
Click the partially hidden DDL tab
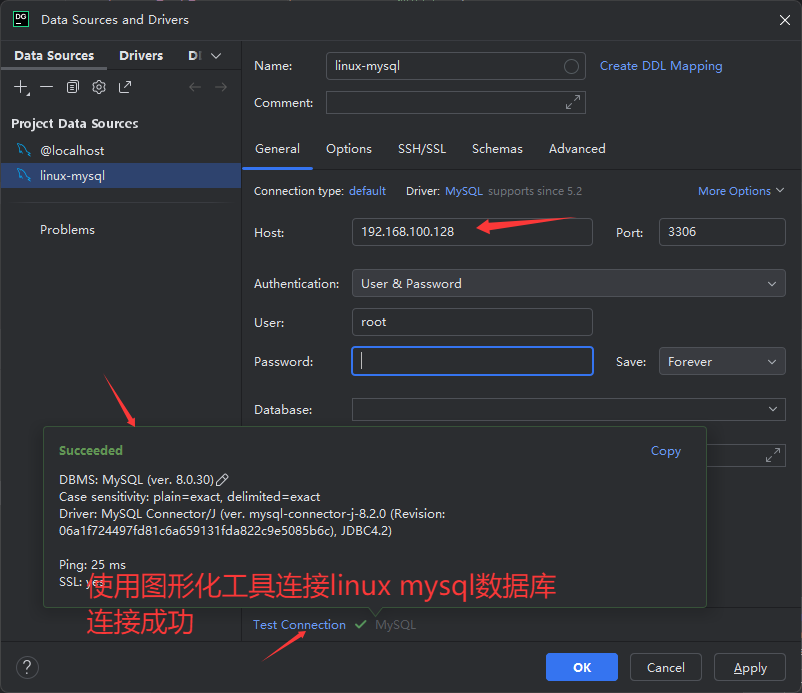(x=195, y=55)
